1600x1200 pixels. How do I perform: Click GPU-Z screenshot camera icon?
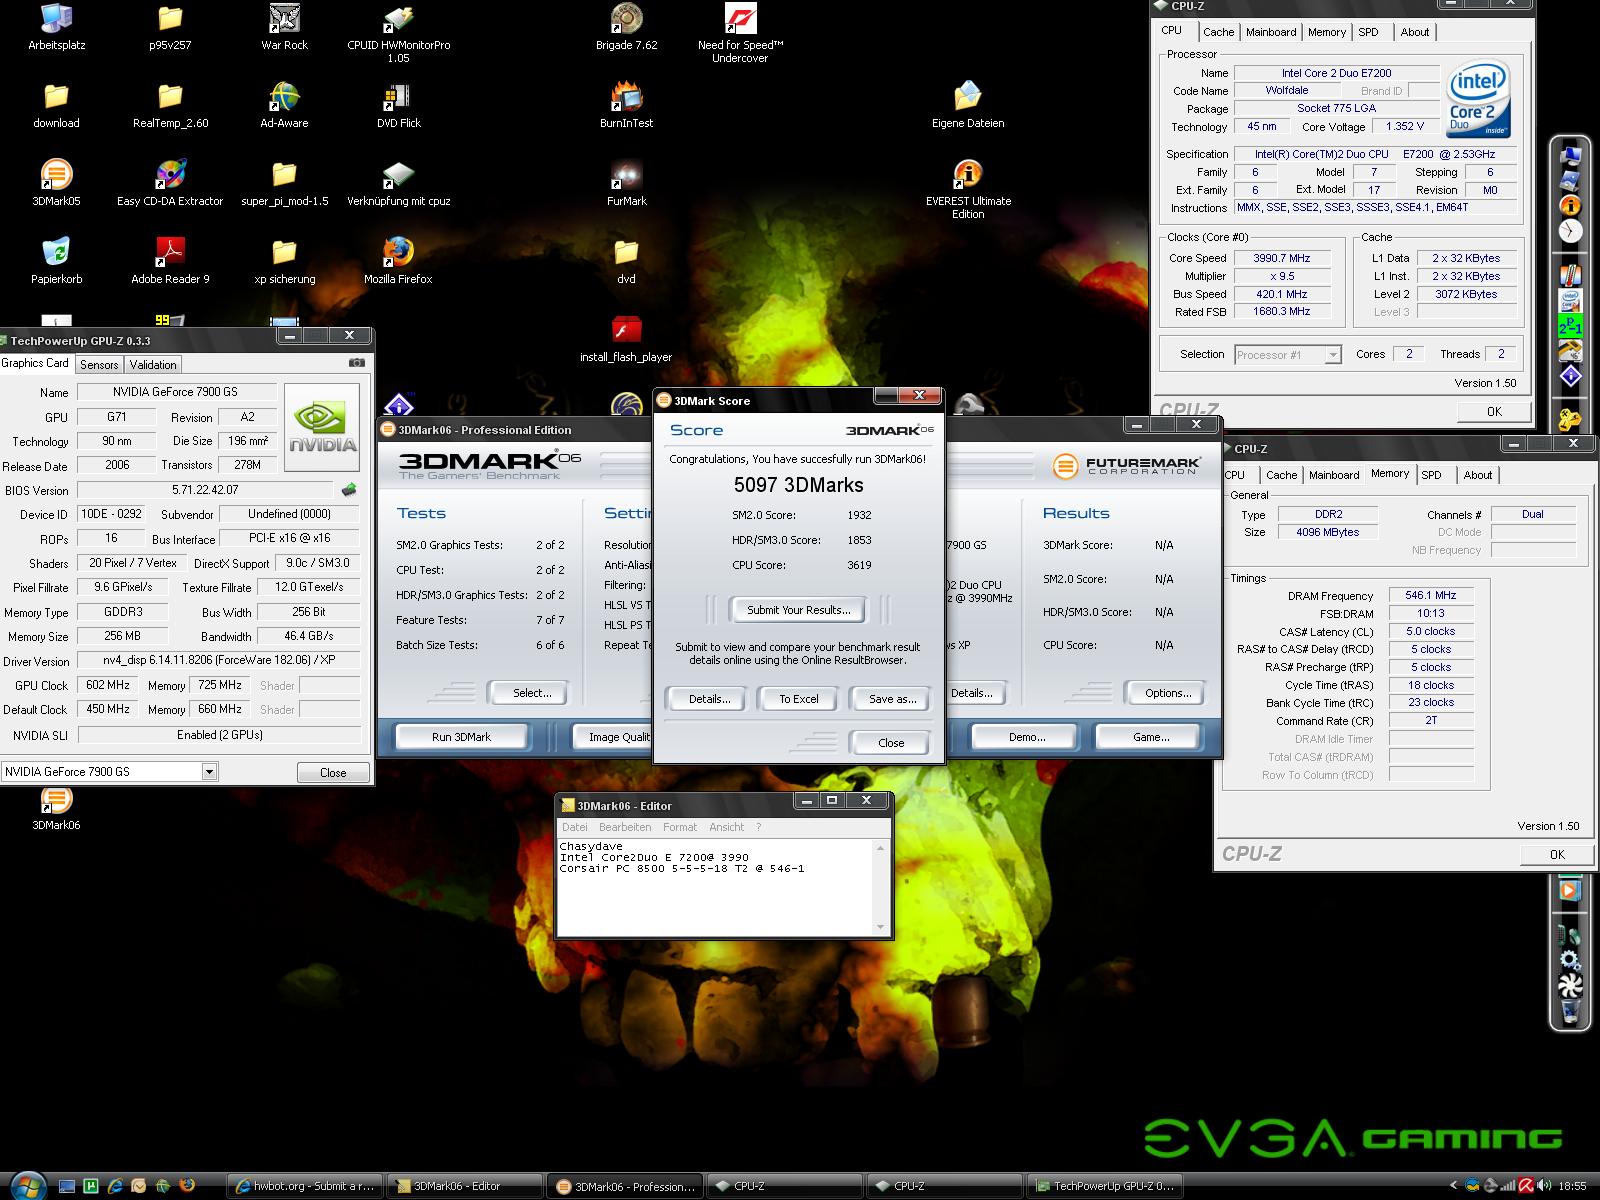[x=356, y=363]
